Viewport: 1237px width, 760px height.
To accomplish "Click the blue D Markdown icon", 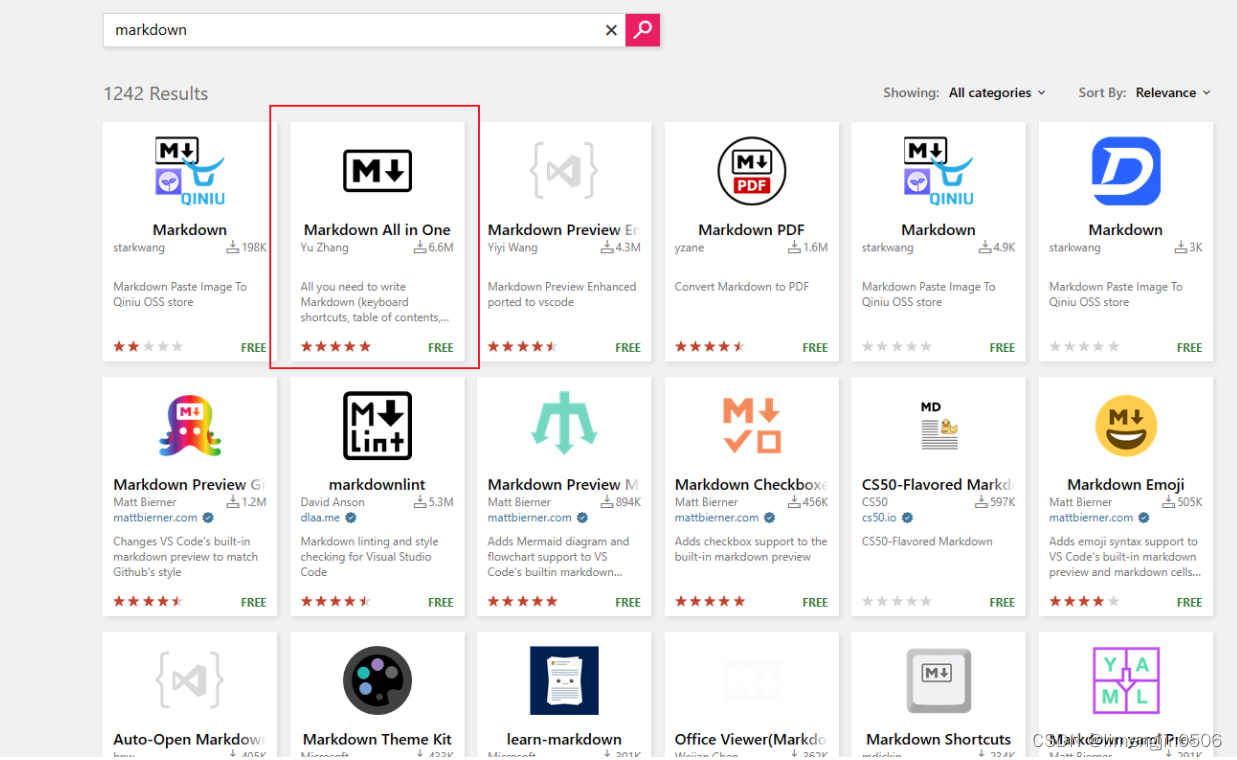I will pyautogui.click(x=1126, y=171).
